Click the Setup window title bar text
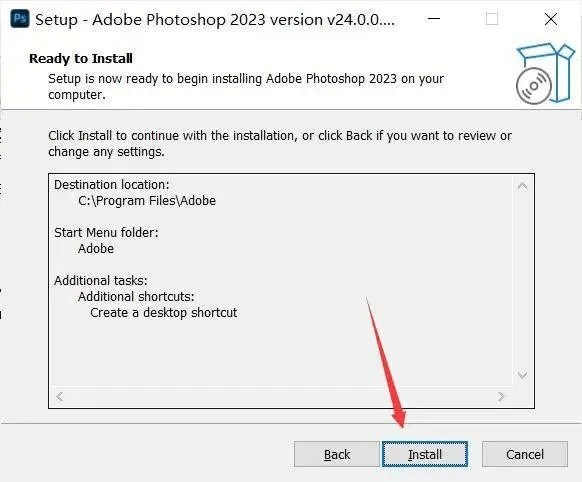The image size is (582, 482). tap(215, 20)
